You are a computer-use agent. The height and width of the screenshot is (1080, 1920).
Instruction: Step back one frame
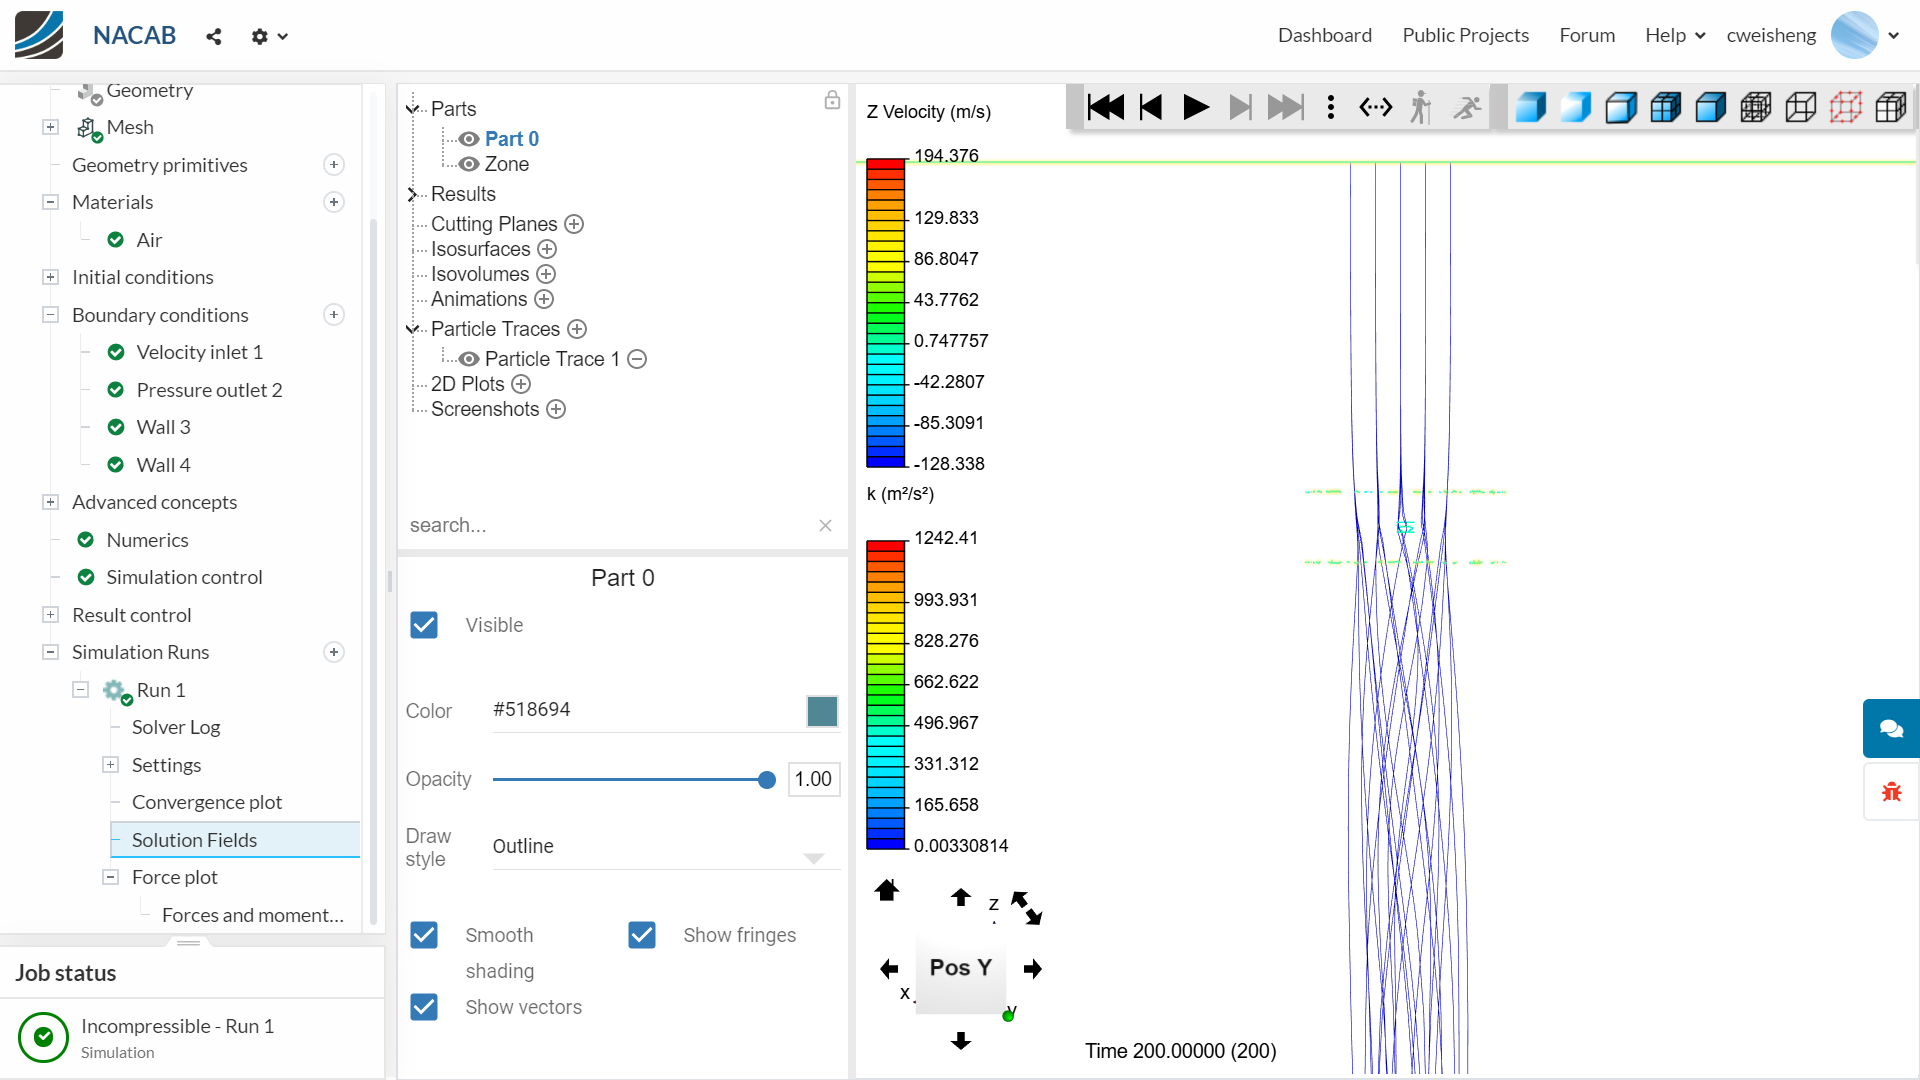click(1151, 107)
